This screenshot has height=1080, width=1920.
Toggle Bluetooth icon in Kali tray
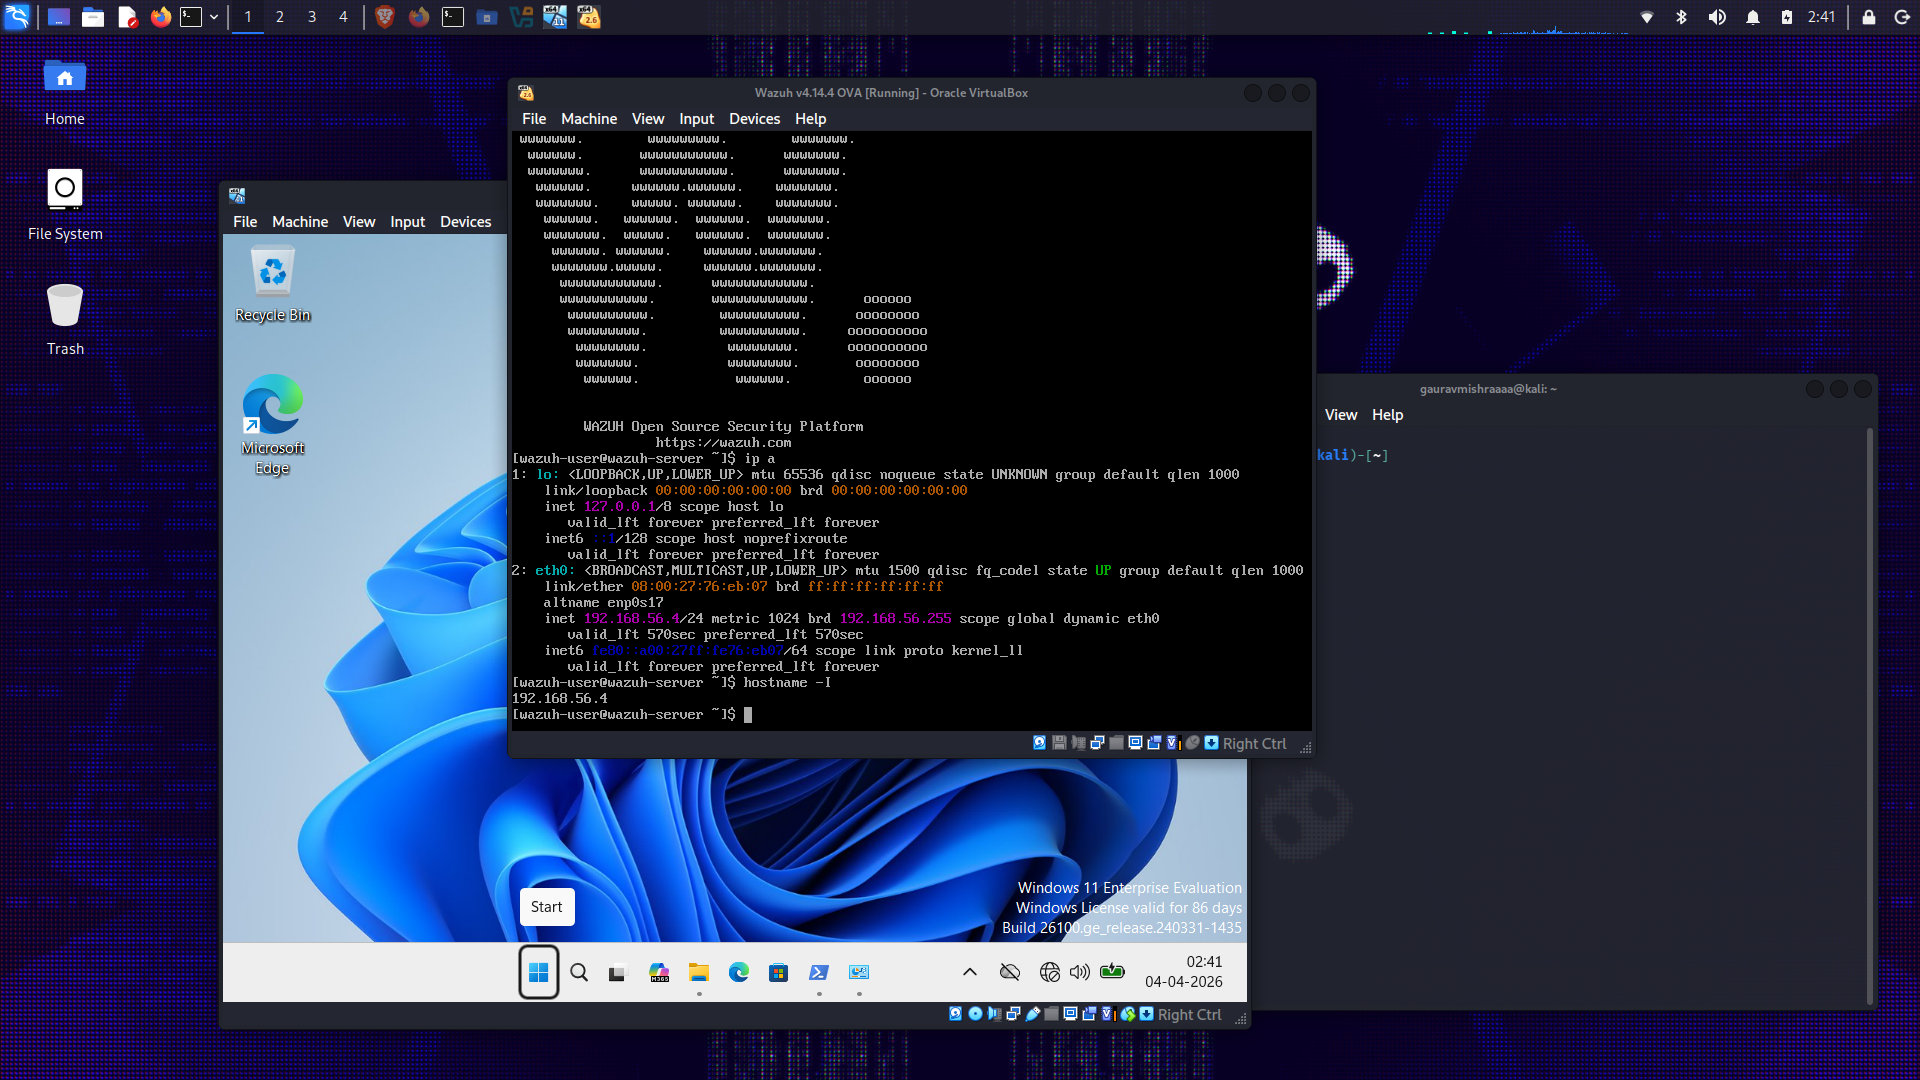tap(1681, 17)
